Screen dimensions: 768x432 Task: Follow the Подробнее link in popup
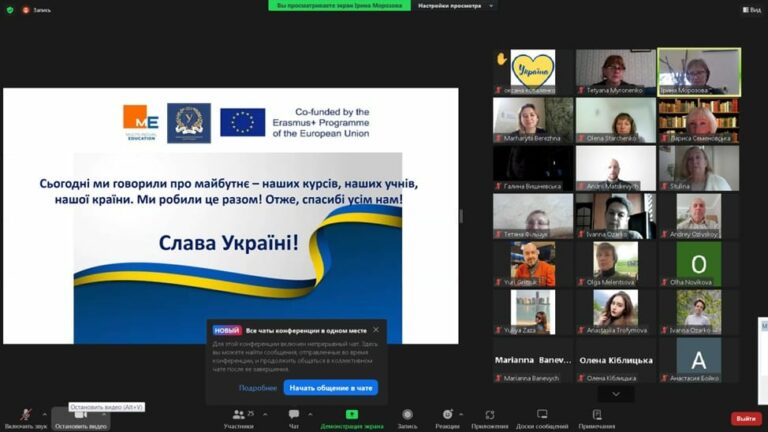[x=258, y=388]
